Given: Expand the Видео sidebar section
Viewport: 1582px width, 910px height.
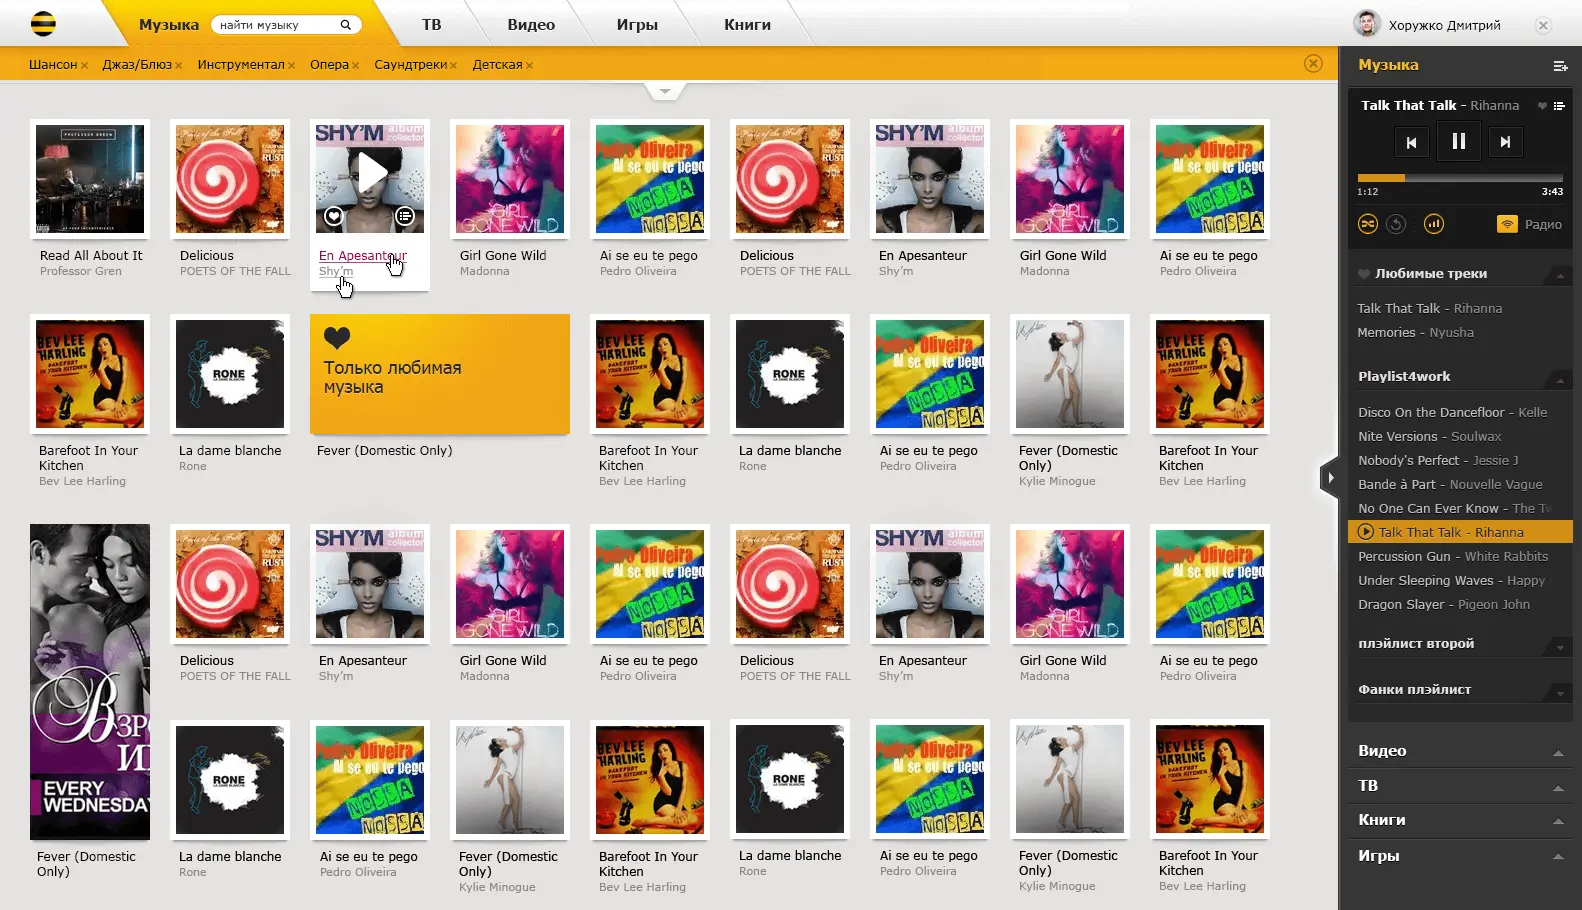Looking at the screenshot, I should coord(1558,752).
